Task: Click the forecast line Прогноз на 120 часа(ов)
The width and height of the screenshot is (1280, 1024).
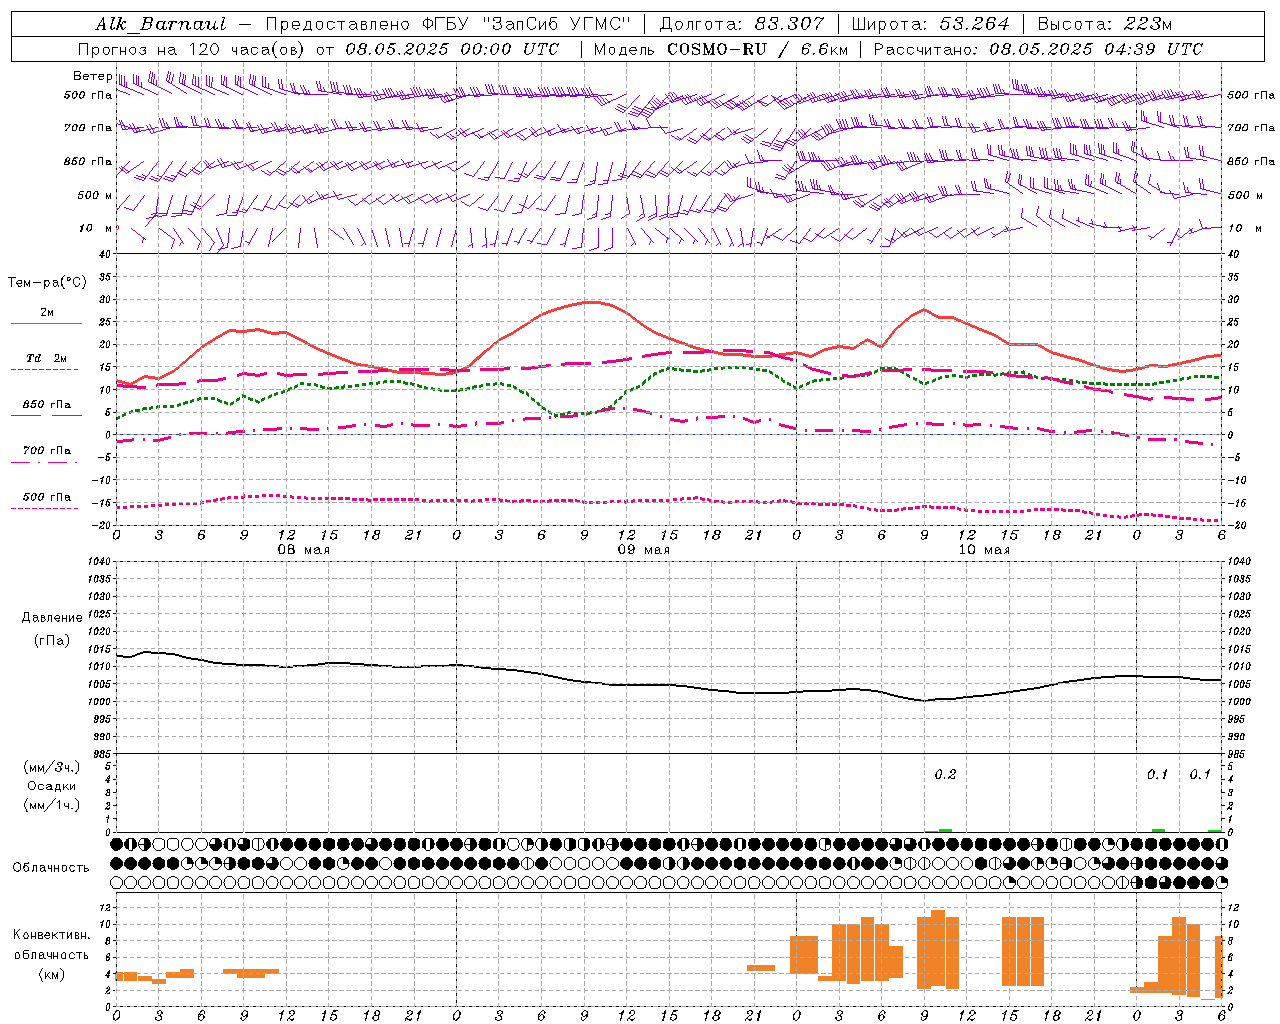Action: click(x=192, y=49)
